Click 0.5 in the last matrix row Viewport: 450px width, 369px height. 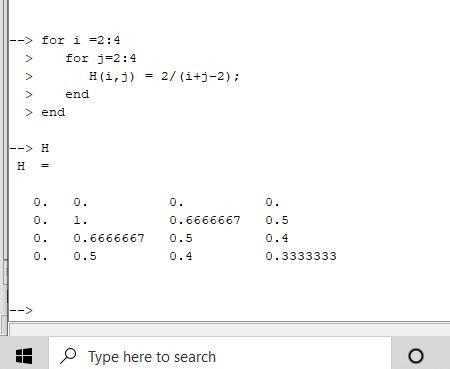point(85,256)
